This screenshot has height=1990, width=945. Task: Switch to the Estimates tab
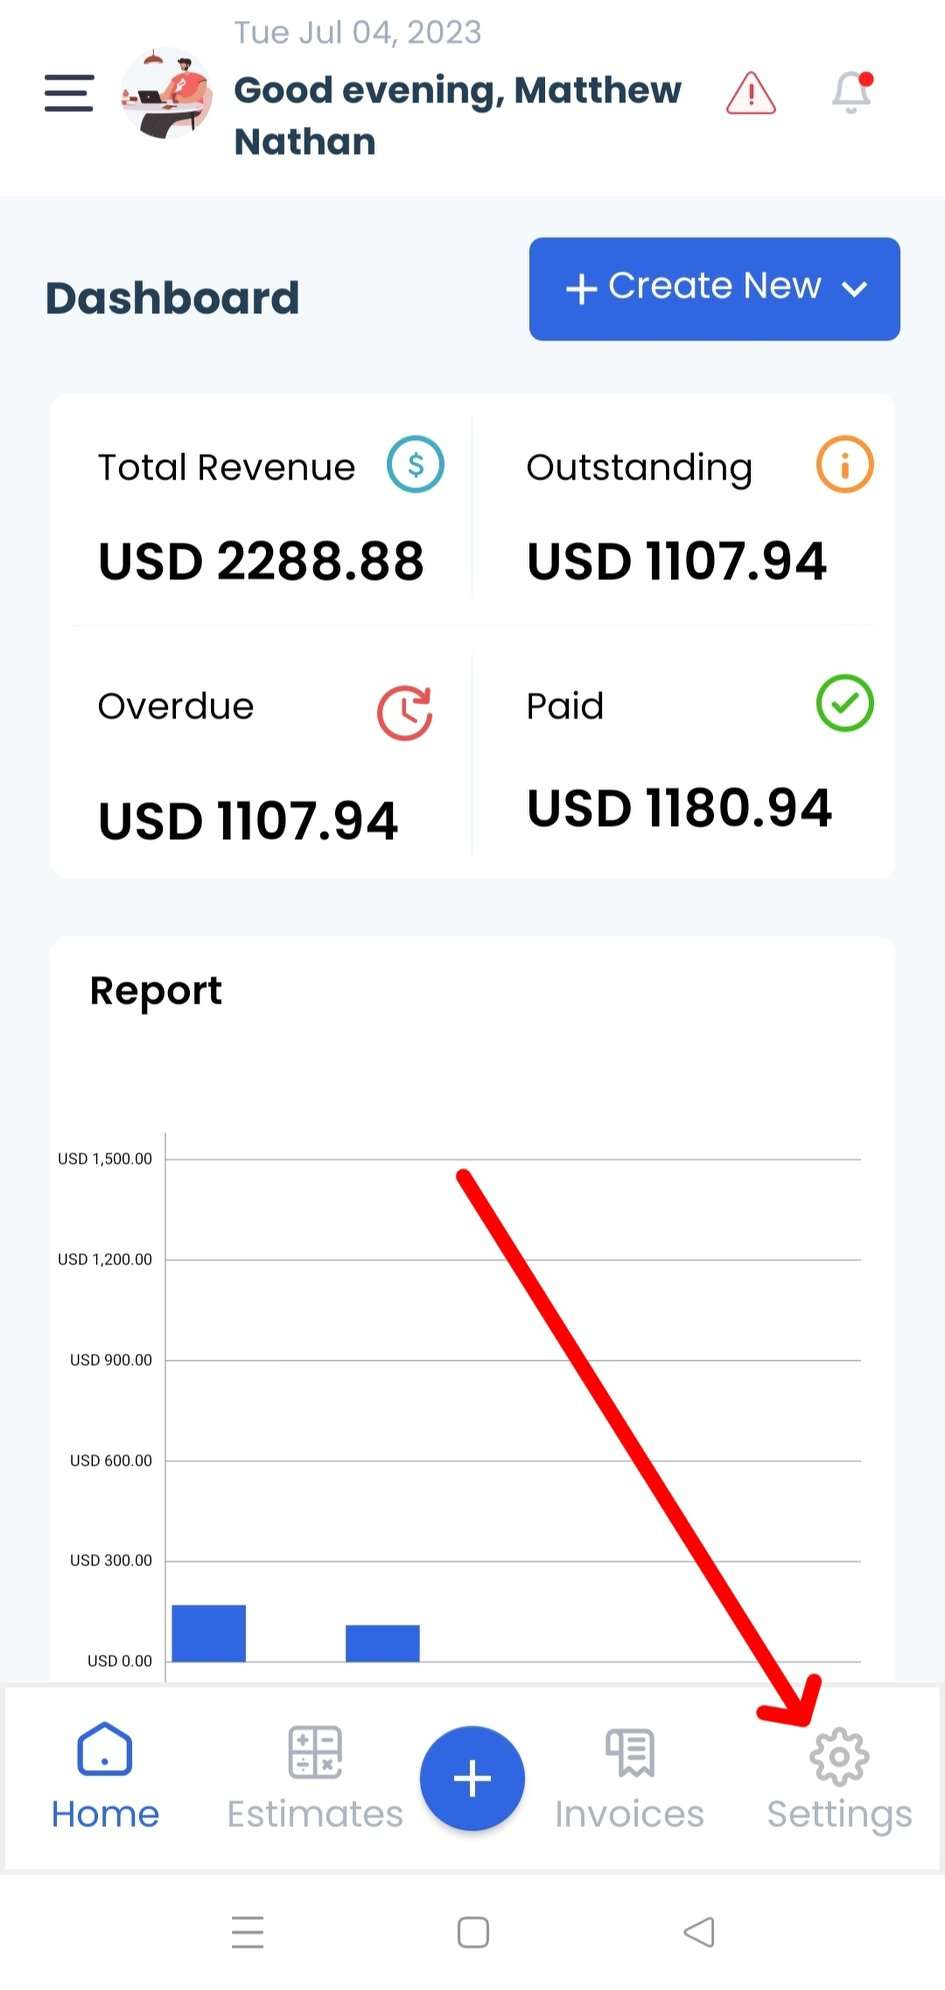click(315, 1776)
